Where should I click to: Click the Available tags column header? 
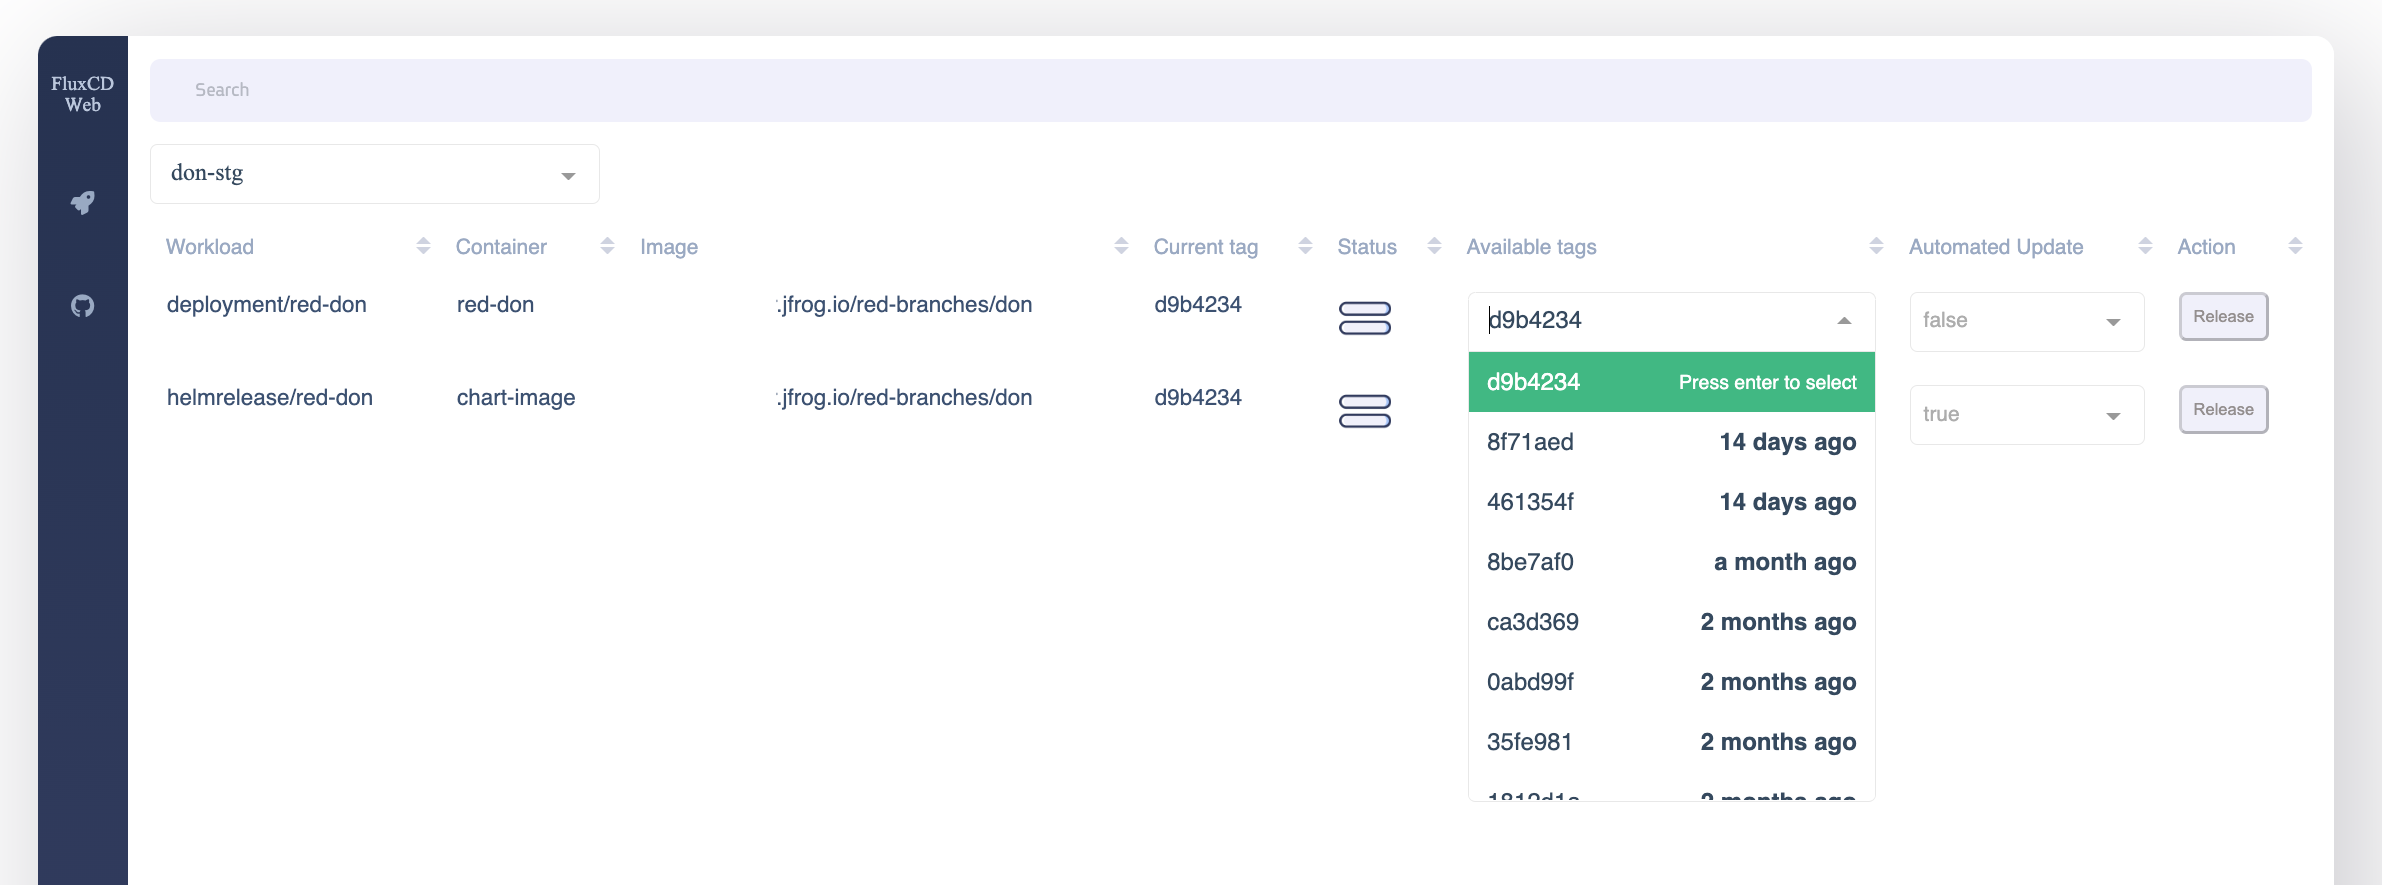(1531, 247)
